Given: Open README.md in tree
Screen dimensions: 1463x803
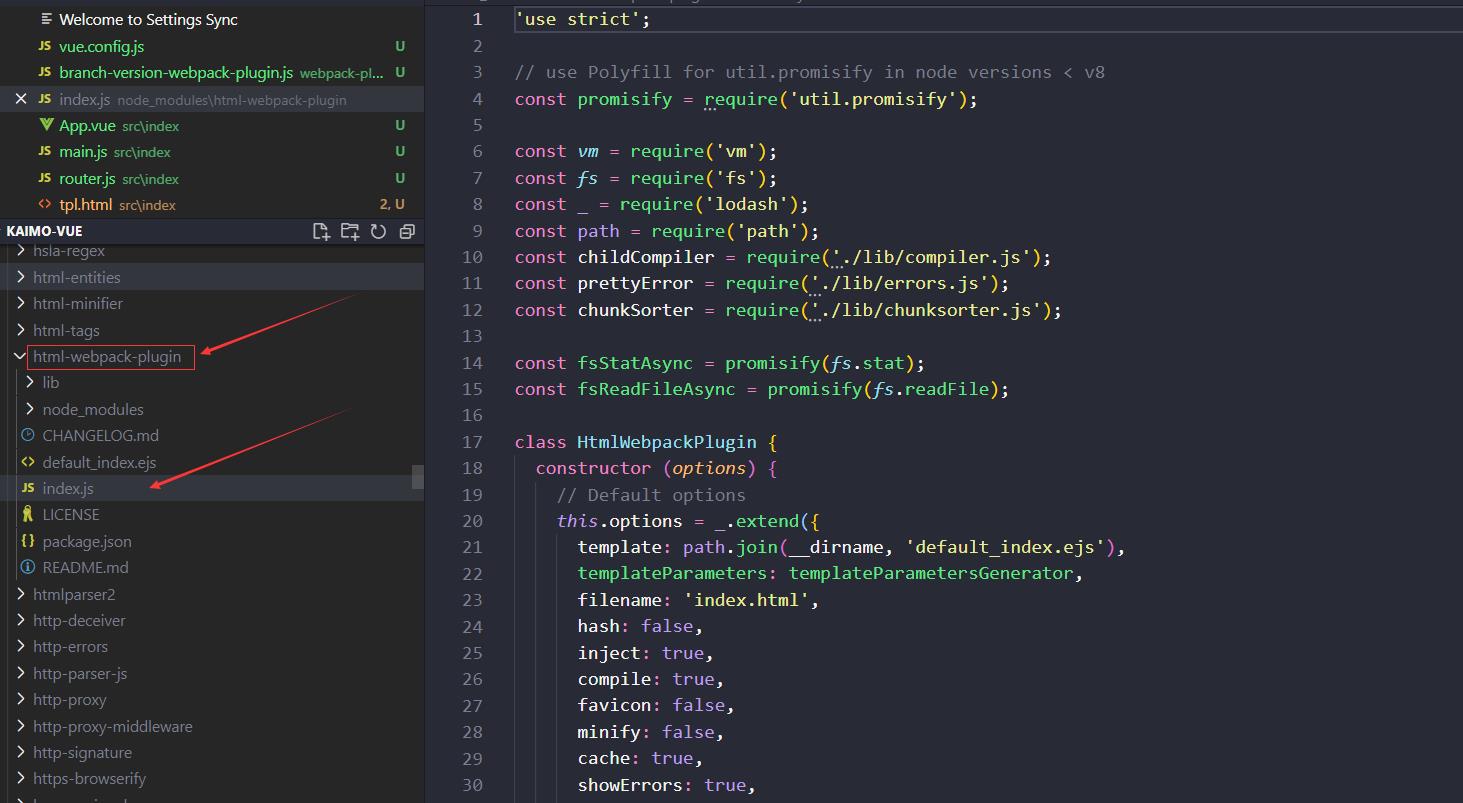Looking at the screenshot, I should coord(85,567).
